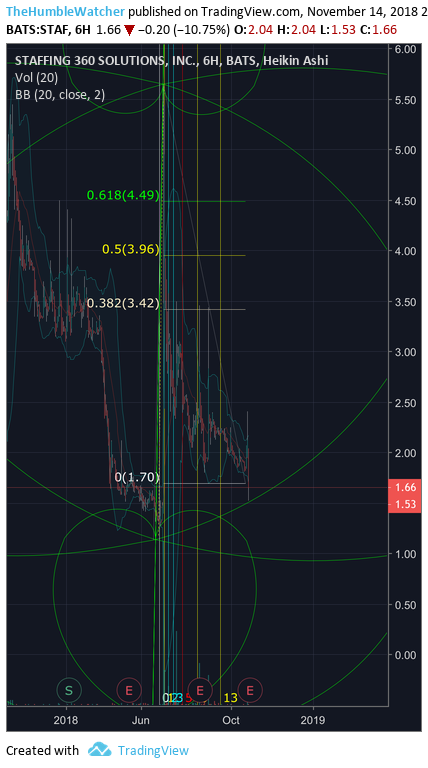Open the TradingView link beside Created with
The height and width of the screenshot is (768, 428).
click(x=153, y=750)
